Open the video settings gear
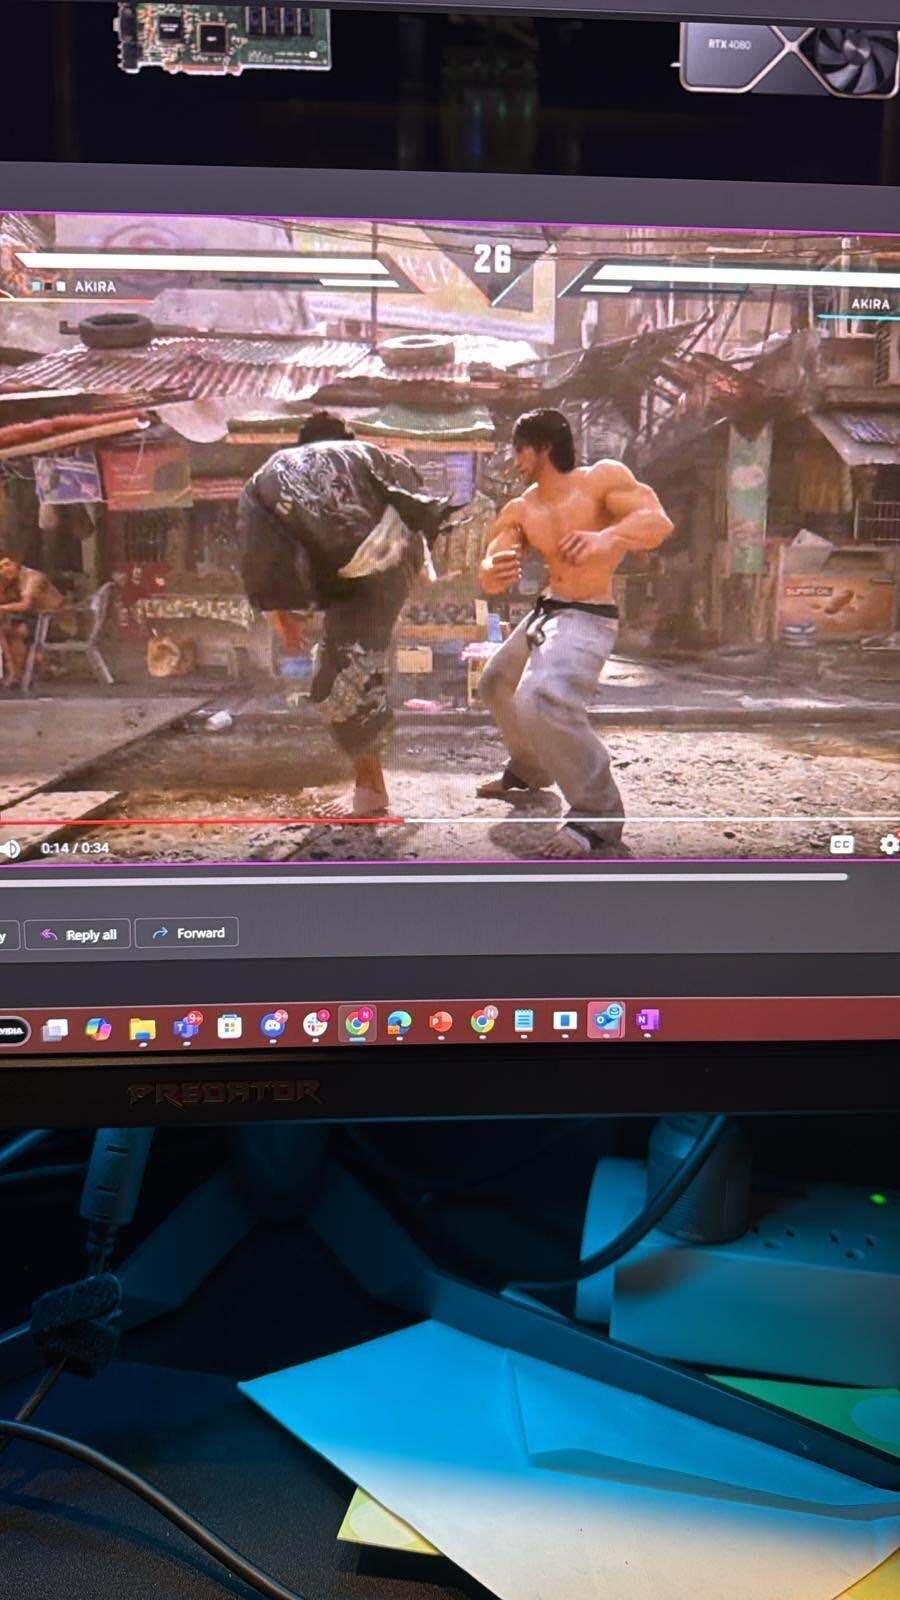The height and width of the screenshot is (1600, 900). tap(888, 844)
